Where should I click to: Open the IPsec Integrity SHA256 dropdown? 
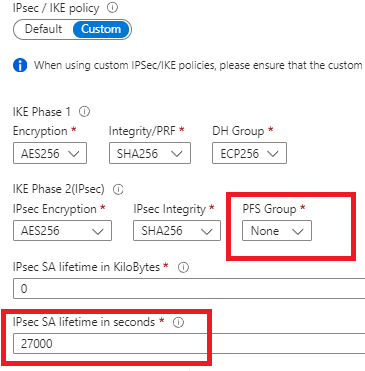(177, 231)
